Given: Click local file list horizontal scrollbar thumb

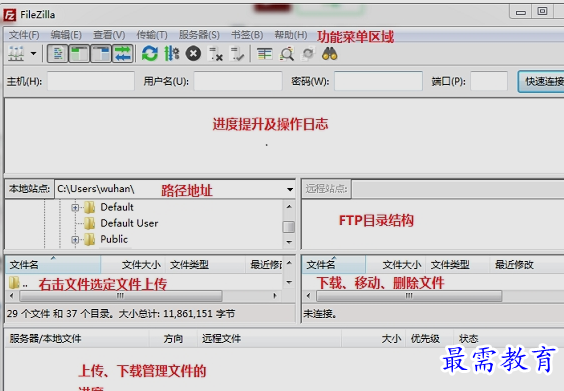Looking at the screenshot, I should pyautogui.click(x=120, y=296).
